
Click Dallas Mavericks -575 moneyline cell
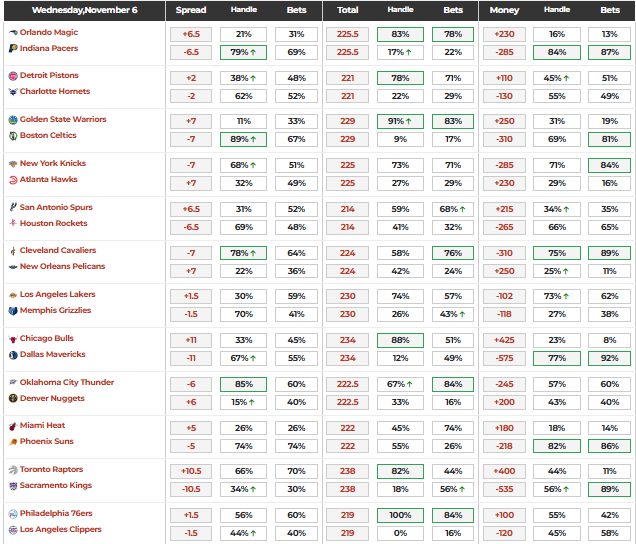tap(504, 358)
